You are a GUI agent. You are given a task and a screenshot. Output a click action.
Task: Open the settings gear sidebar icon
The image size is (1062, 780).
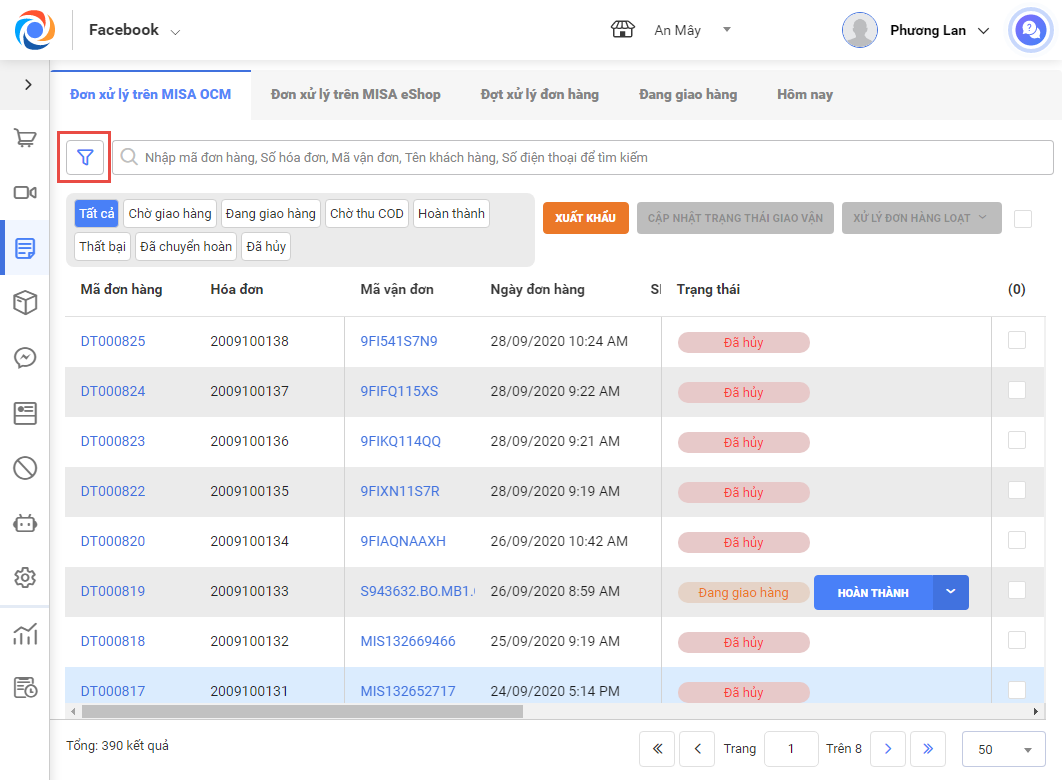[25, 577]
